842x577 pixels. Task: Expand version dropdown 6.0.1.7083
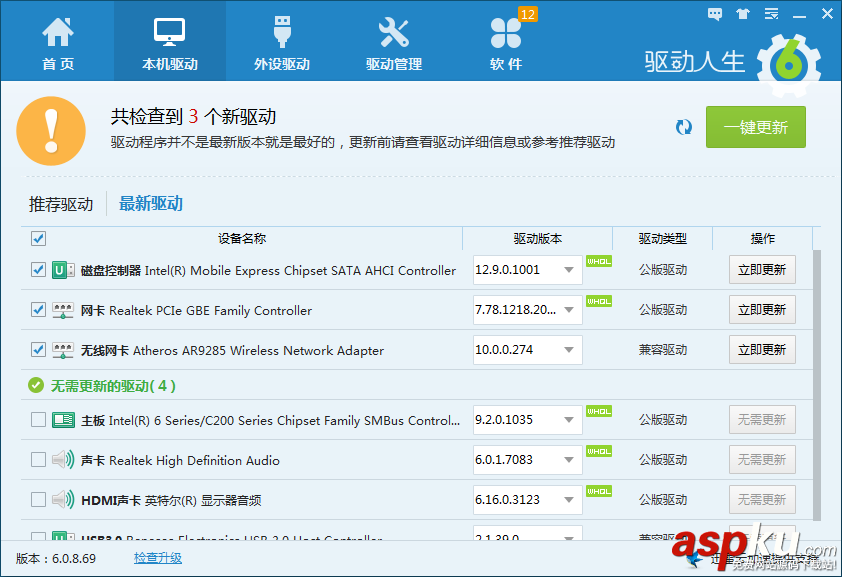[x=569, y=459]
